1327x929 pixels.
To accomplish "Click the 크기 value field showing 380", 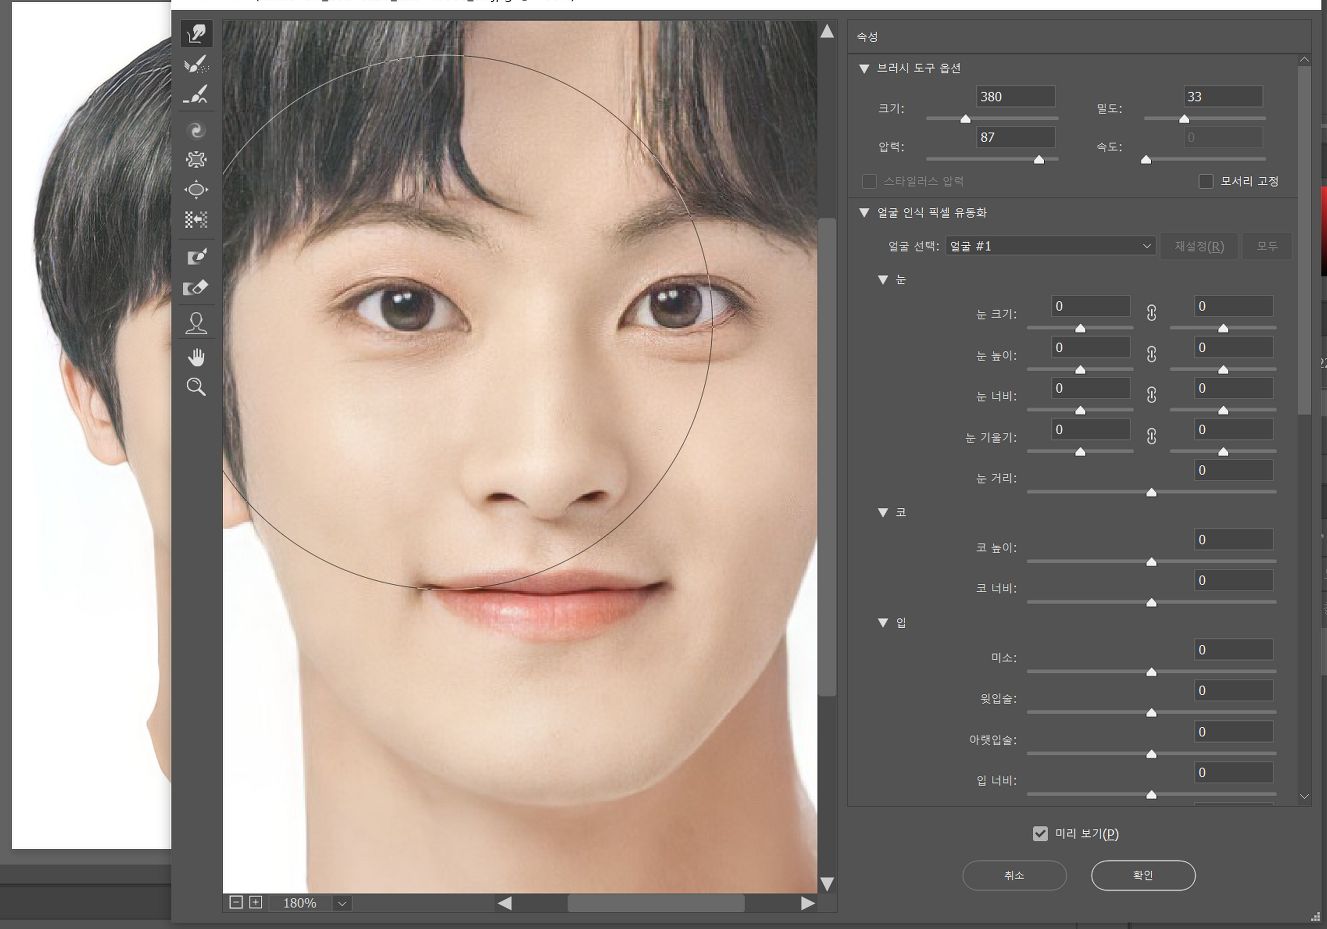I will pos(1014,97).
